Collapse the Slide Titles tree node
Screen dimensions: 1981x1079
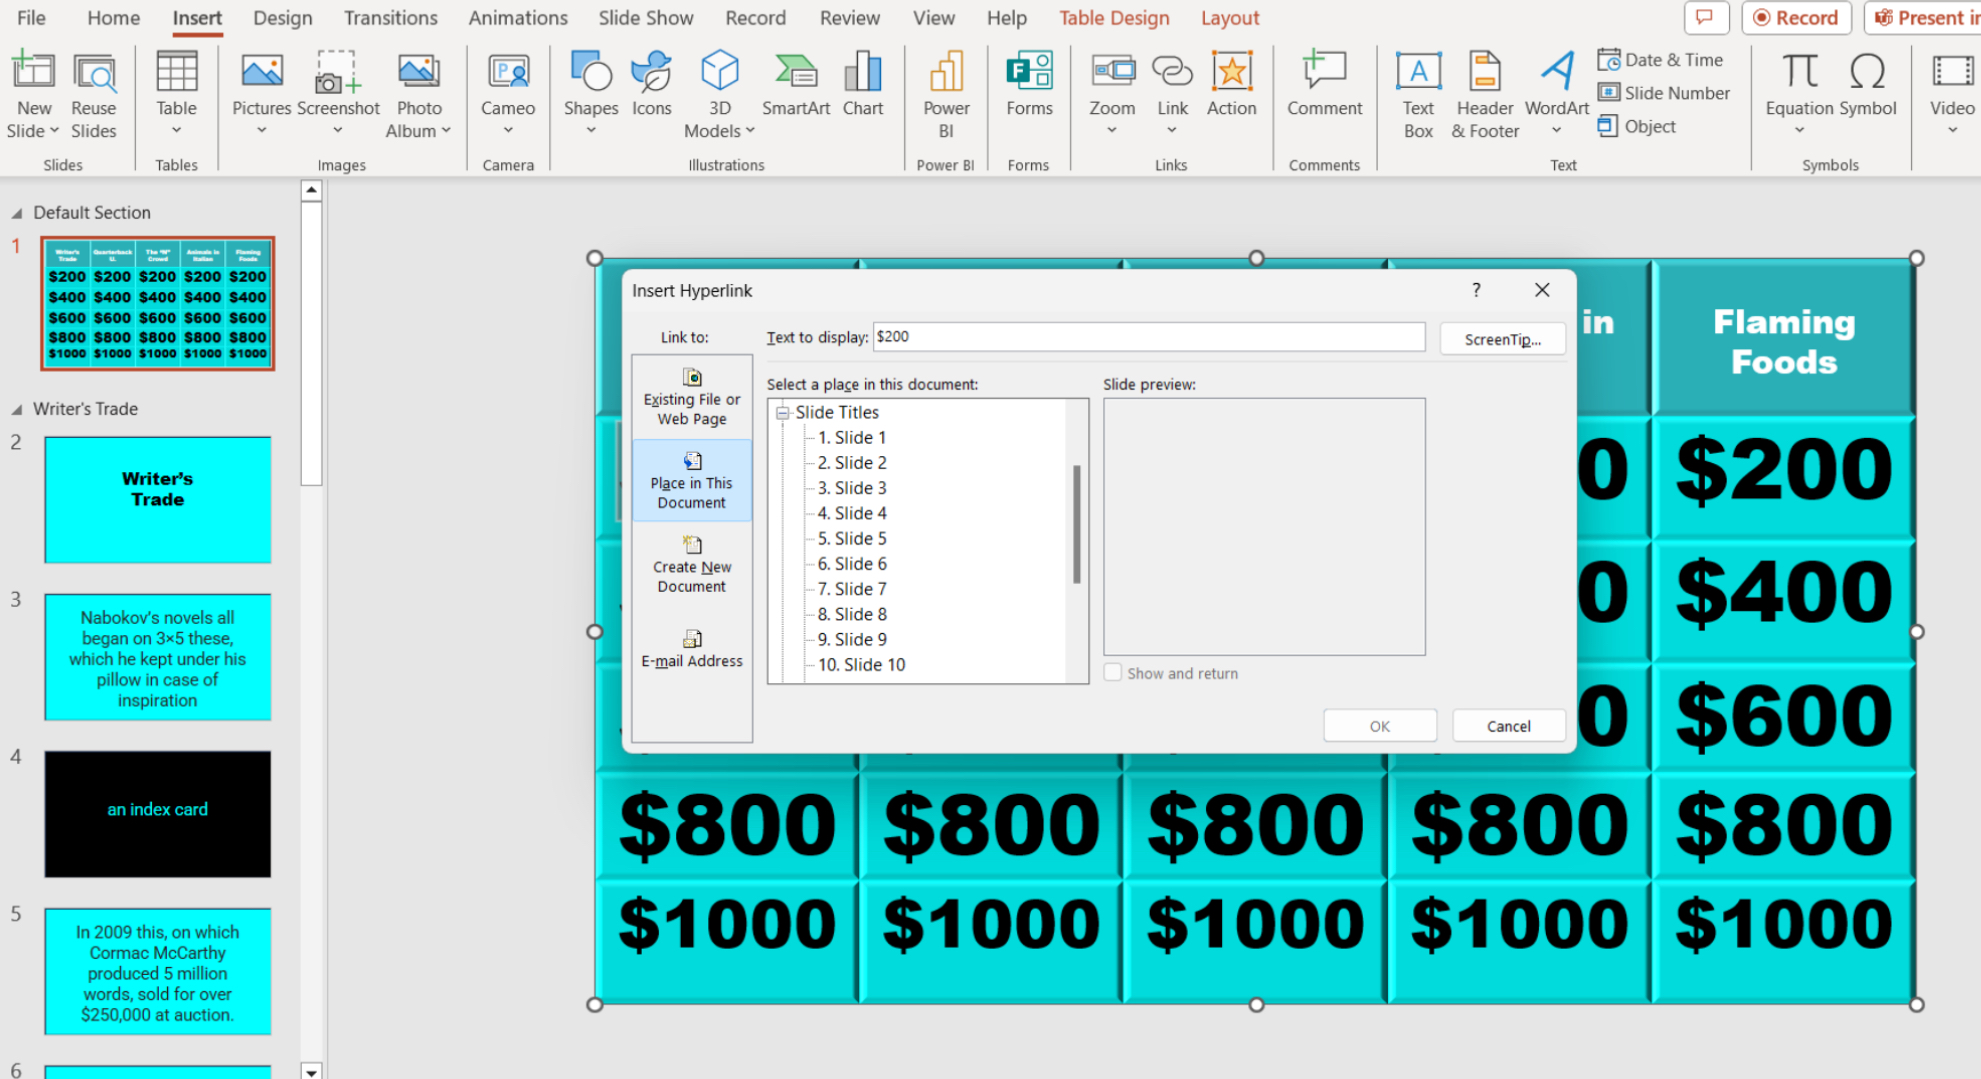[783, 412]
